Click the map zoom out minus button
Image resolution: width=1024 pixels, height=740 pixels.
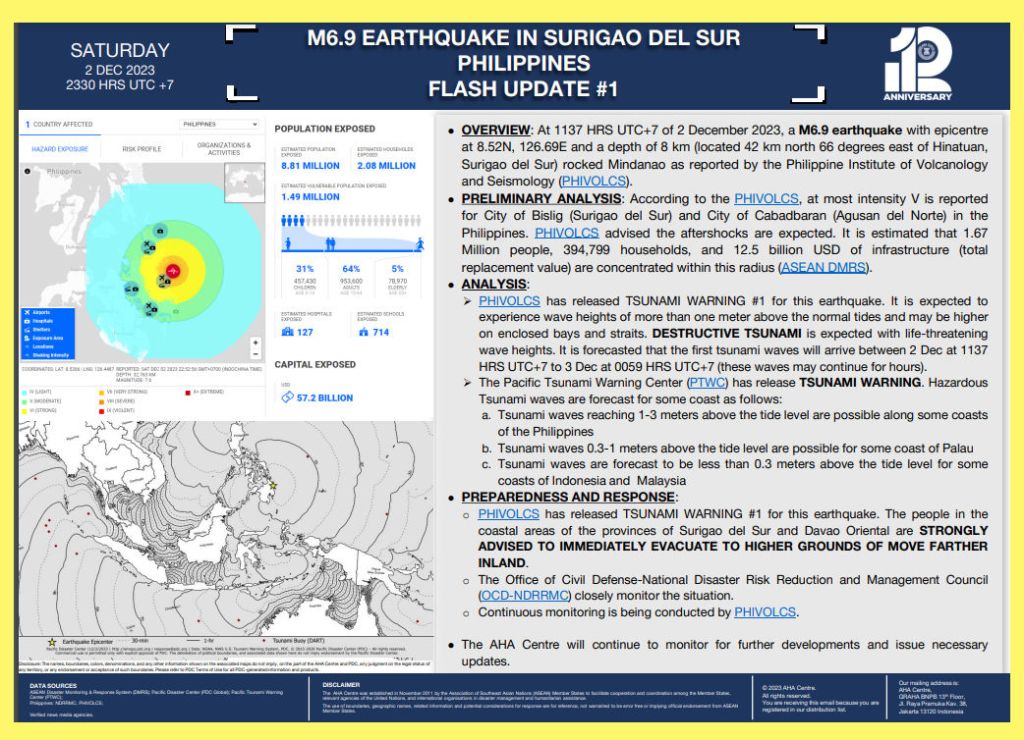256,355
